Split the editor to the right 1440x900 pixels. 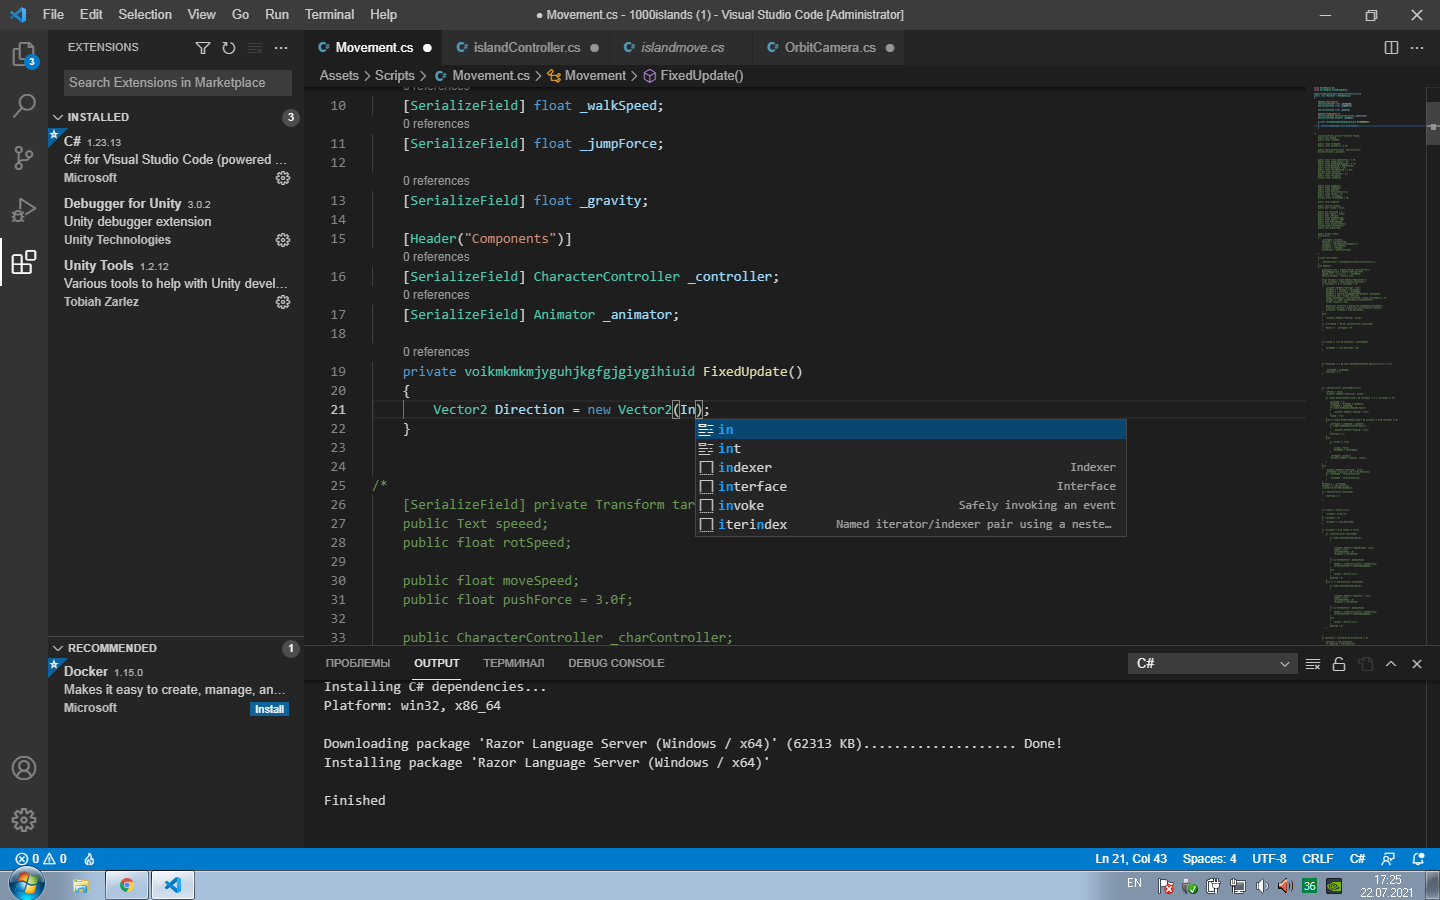tap(1391, 48)
